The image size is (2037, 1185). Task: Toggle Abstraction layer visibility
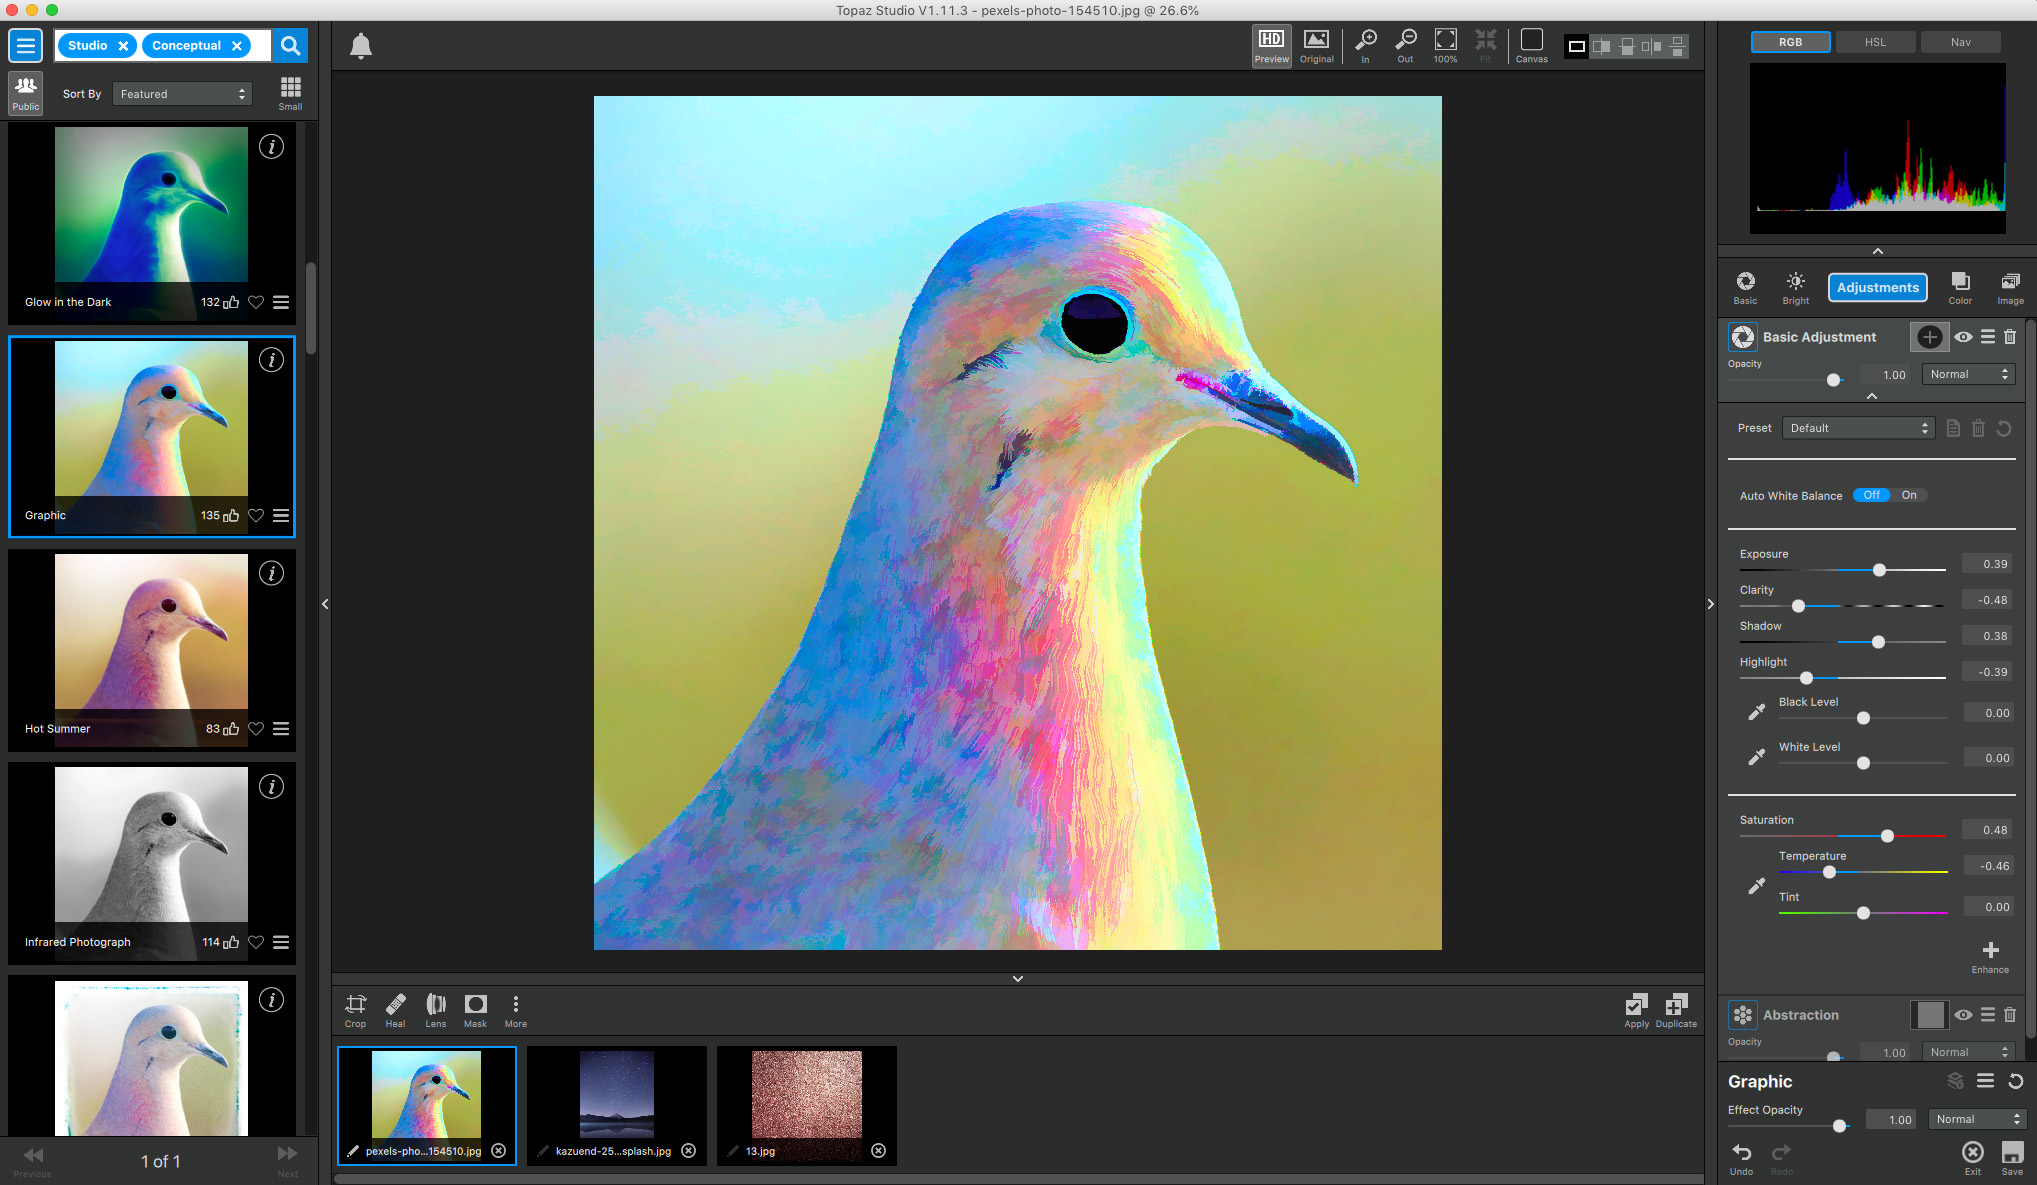(x=1962, y=1014)
